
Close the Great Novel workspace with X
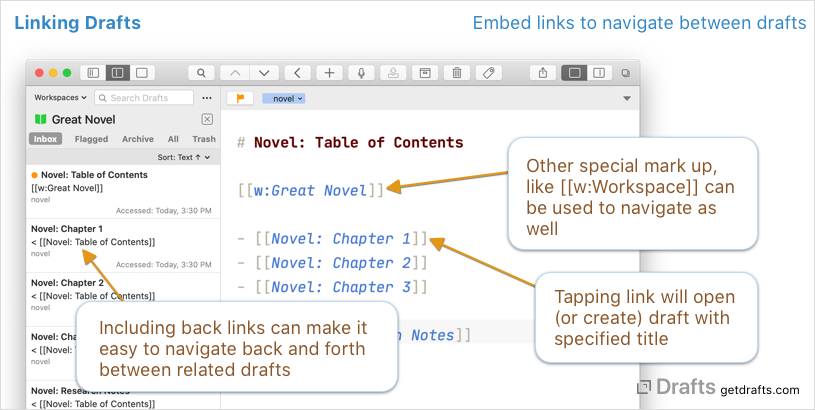coord(207,119)
